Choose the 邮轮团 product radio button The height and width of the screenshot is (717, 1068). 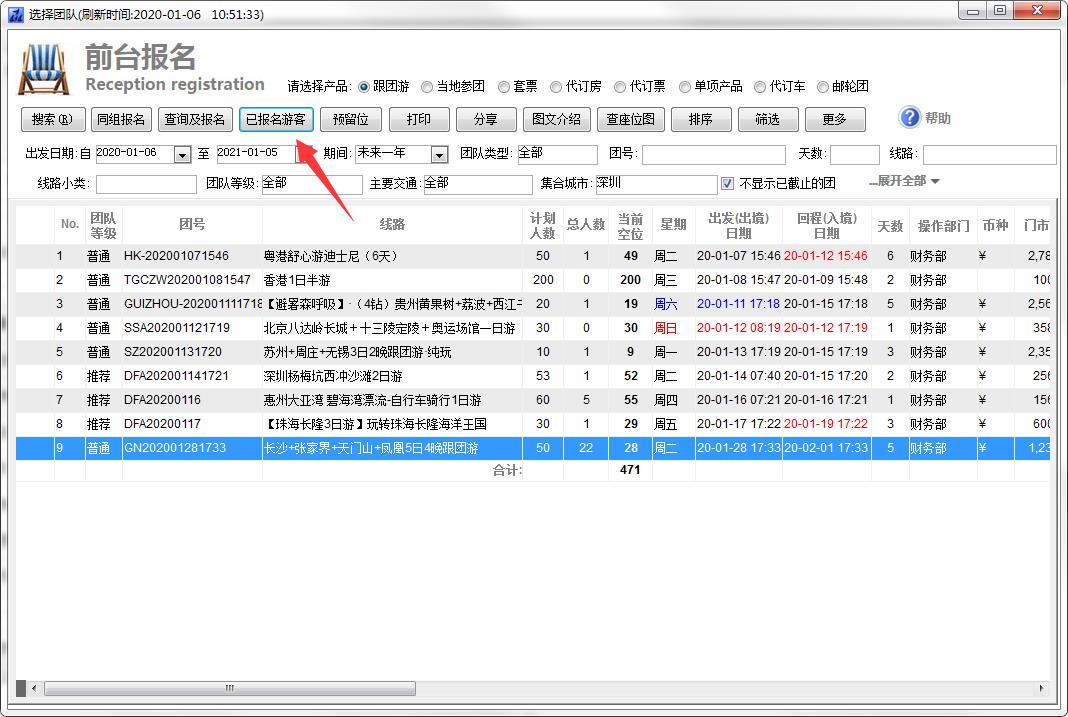click(823, 87)
